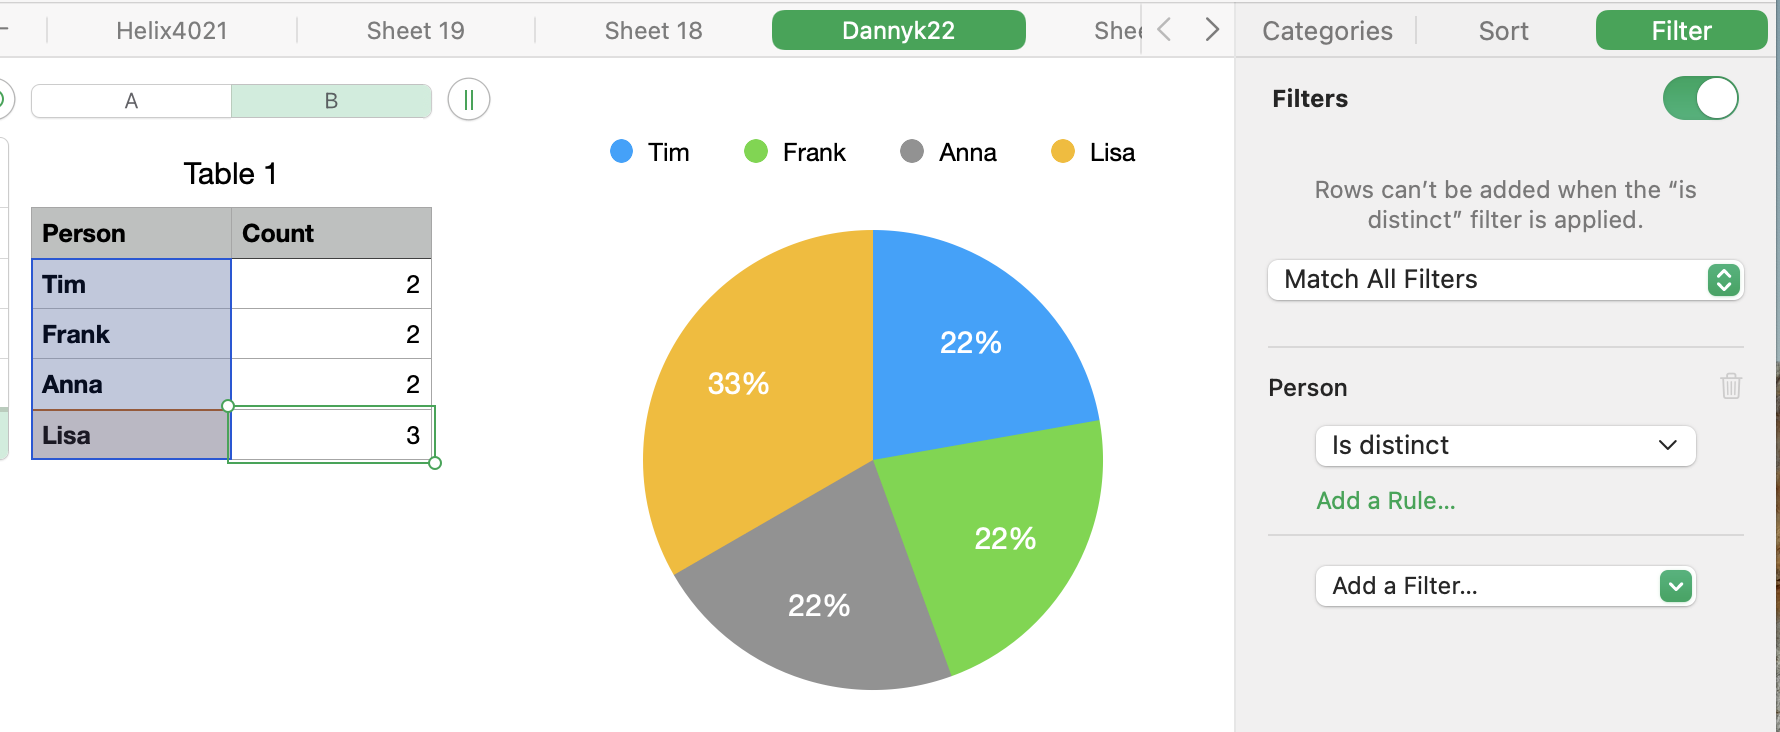This screenshot has height=732, width=1780.
Task: Click the blue Tim legend marker
Action: coord(622,152)
